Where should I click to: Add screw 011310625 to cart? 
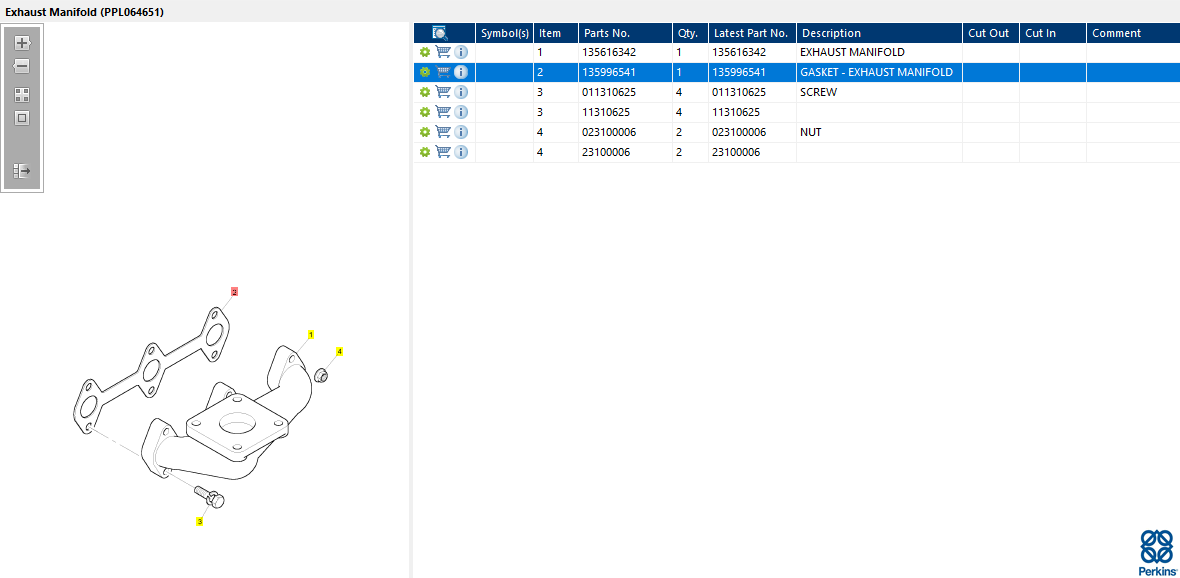coord(443,91)
